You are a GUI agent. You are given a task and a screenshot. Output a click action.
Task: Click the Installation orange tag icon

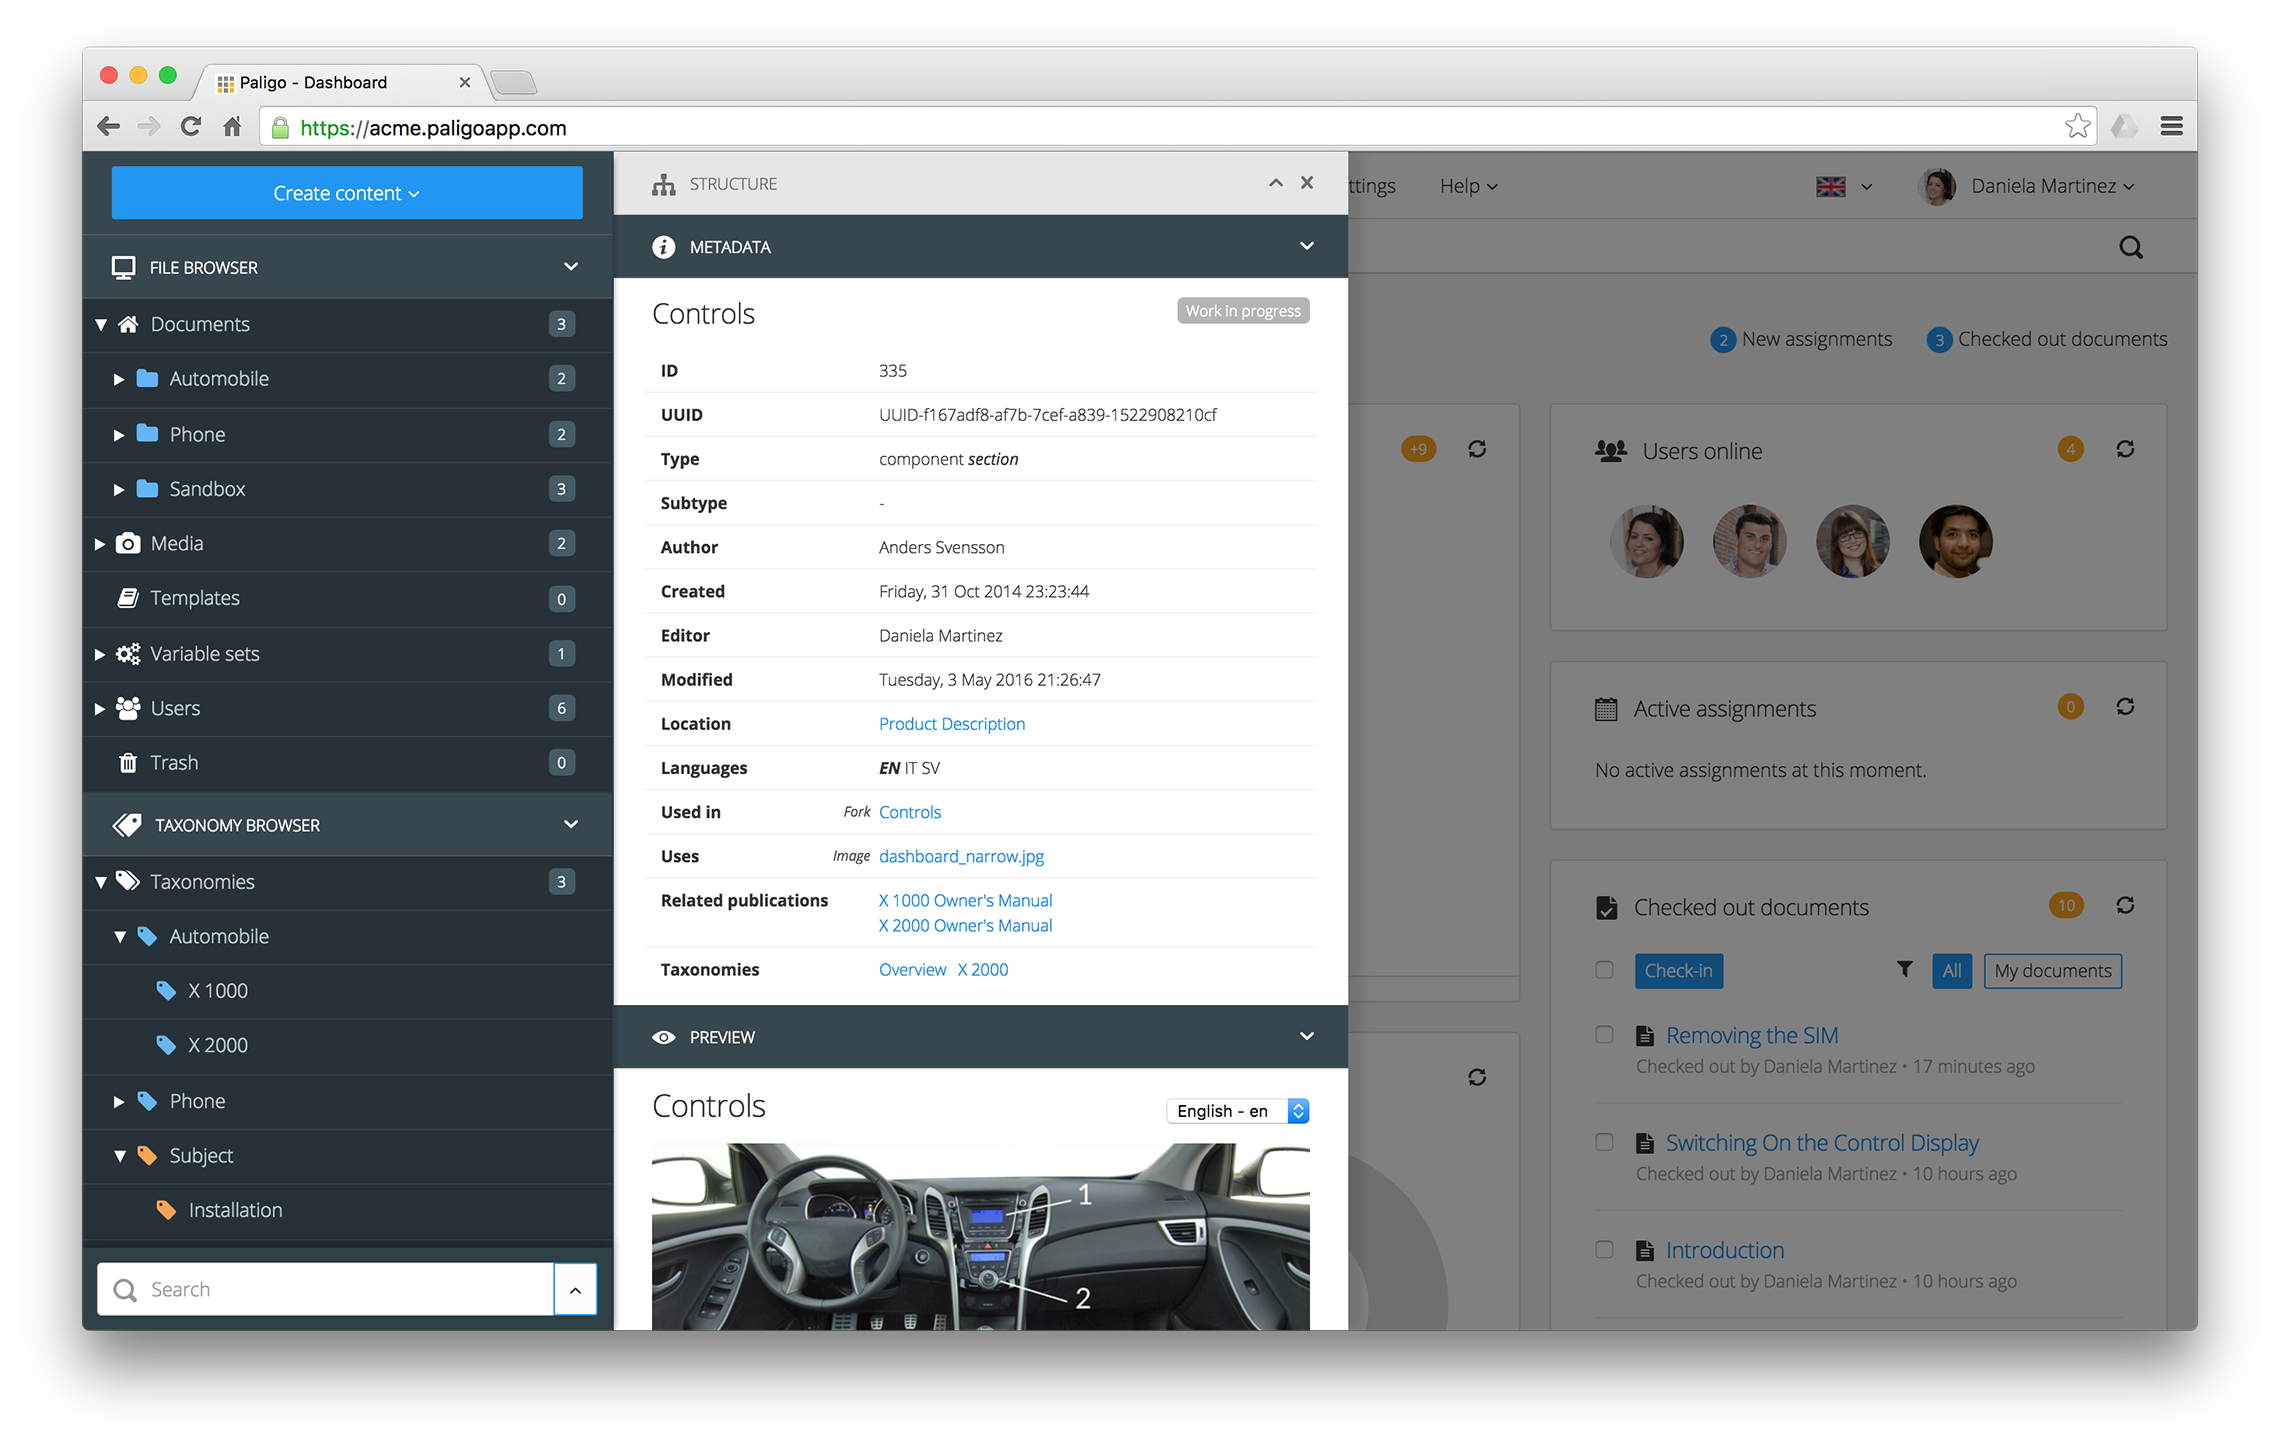167,1210
